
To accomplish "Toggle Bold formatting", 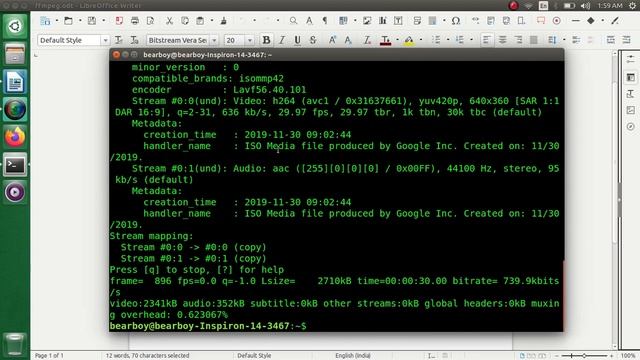I will (x=267, y=40).
